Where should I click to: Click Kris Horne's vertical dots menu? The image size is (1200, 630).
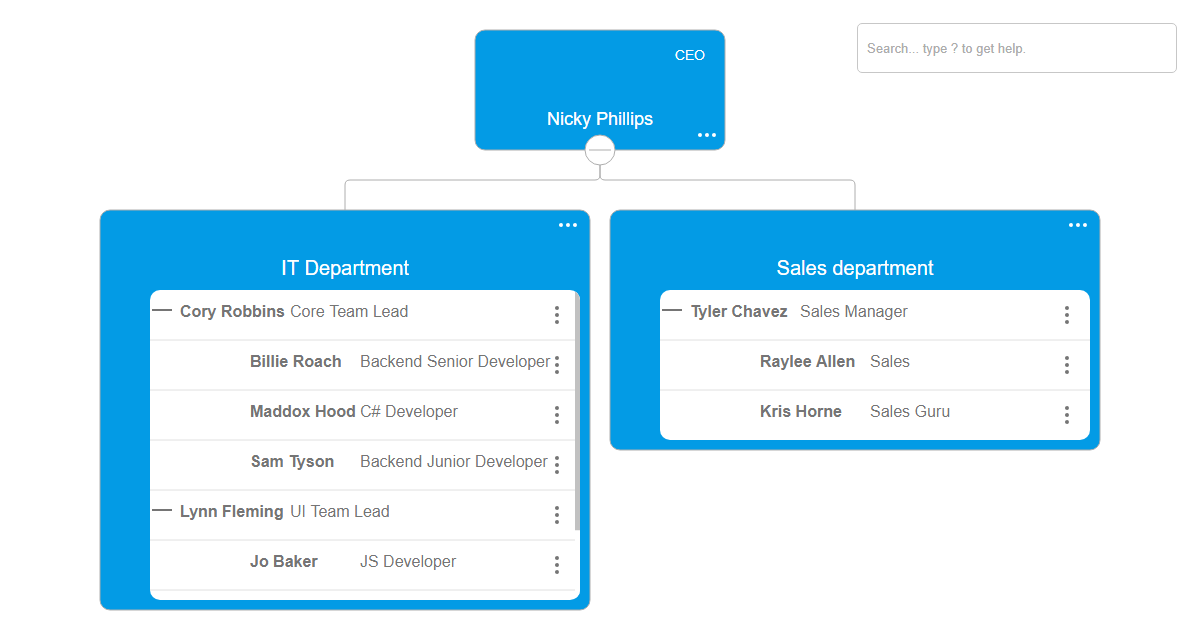[x=1067, y=415]
